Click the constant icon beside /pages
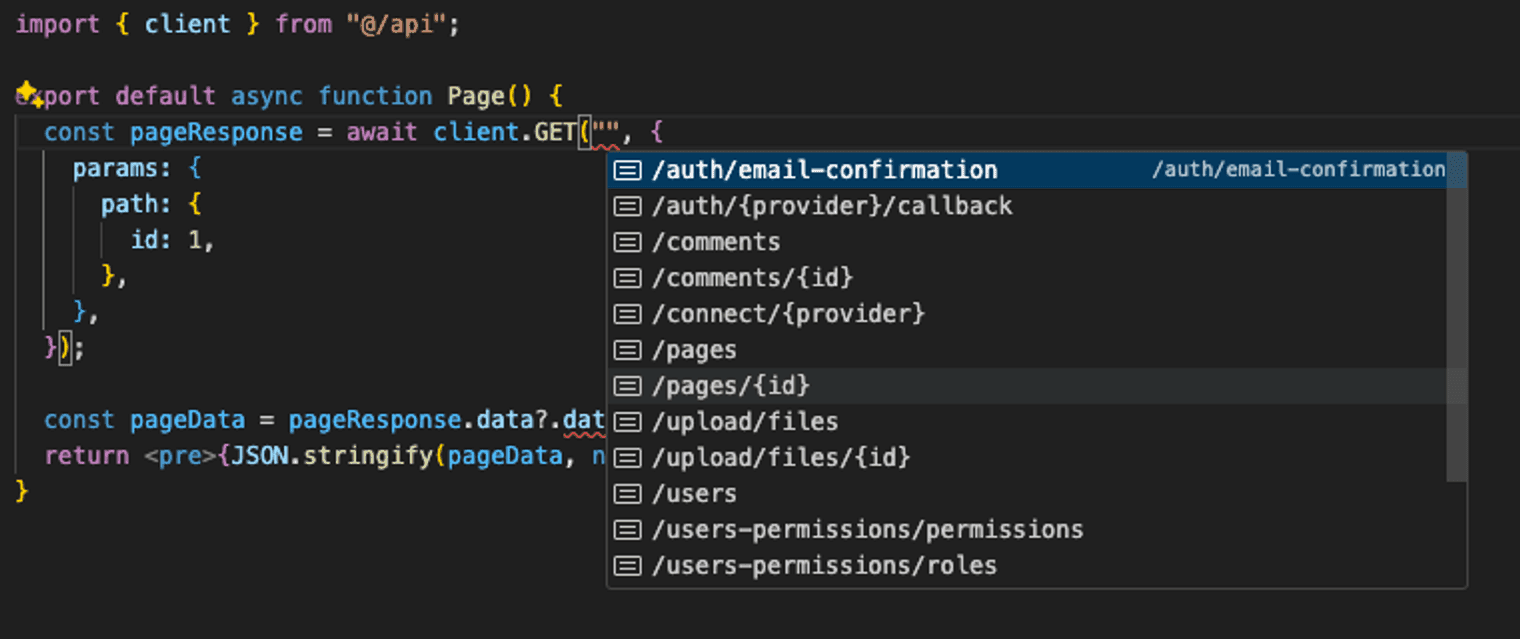 627,350
